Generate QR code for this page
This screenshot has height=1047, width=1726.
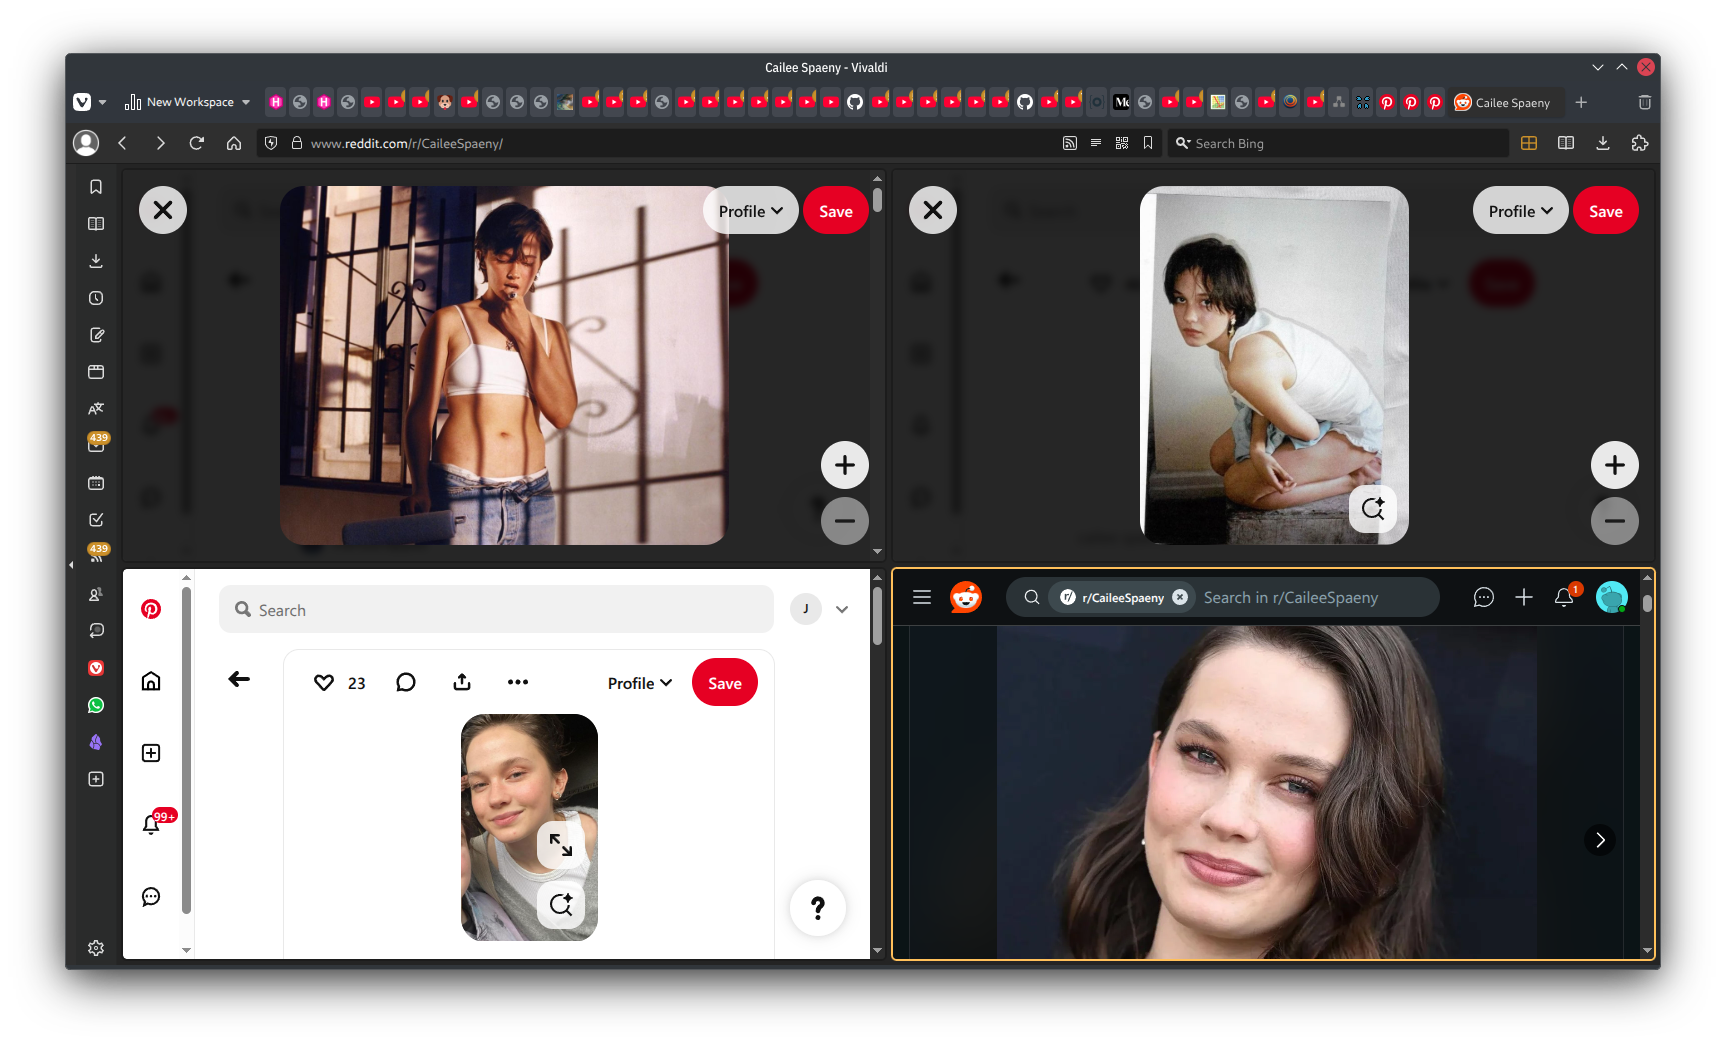(x=1122, y=143)
